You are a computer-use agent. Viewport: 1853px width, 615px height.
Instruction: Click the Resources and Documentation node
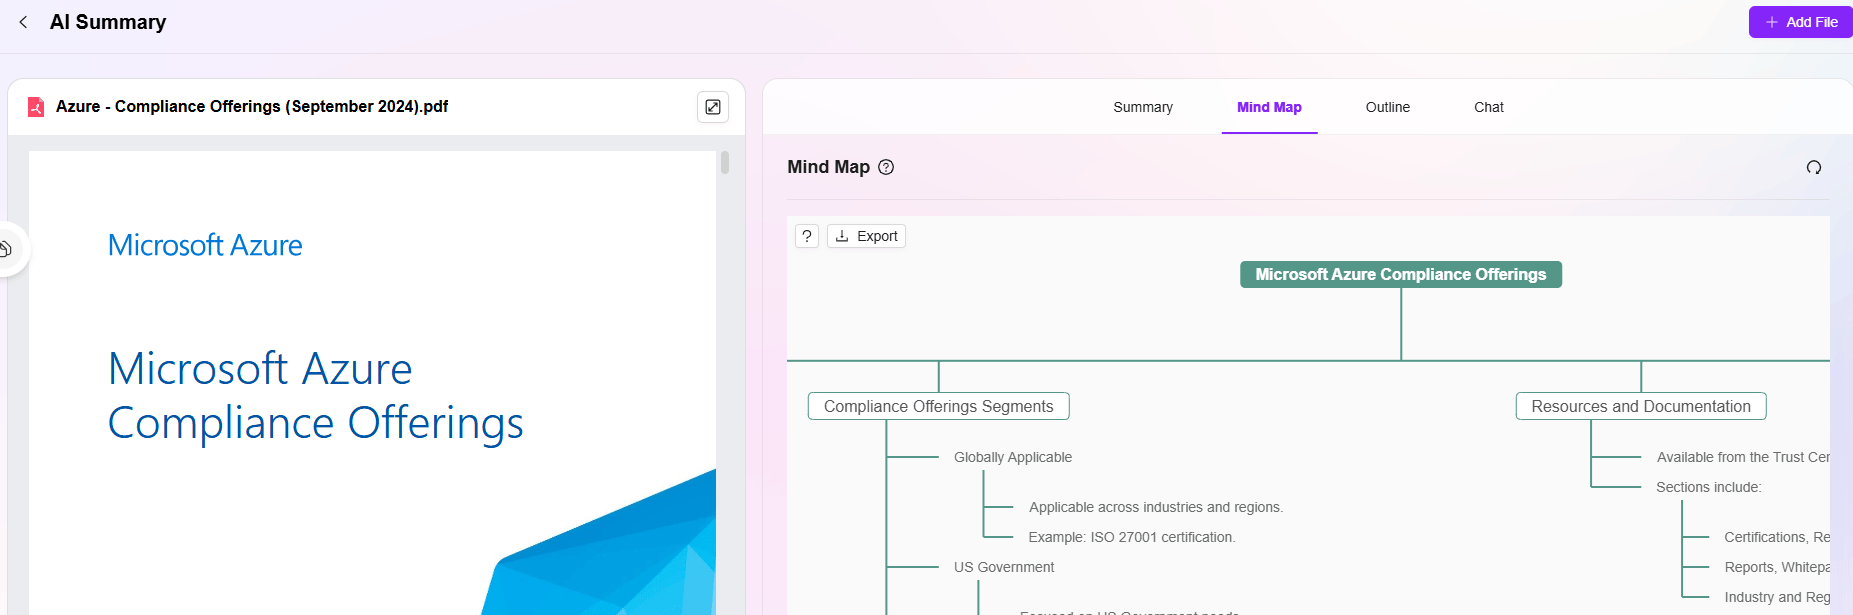click(x=1641, y=406)
